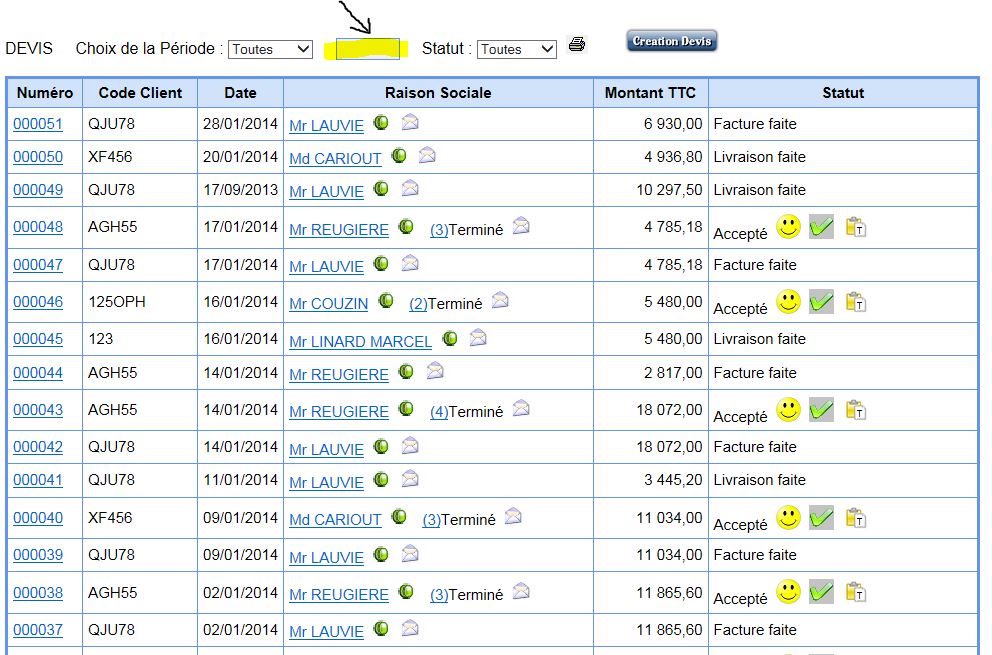Screen dimensions: 992x655
Task: Click clipboard icon in row 000040
Action: (855, 518)
